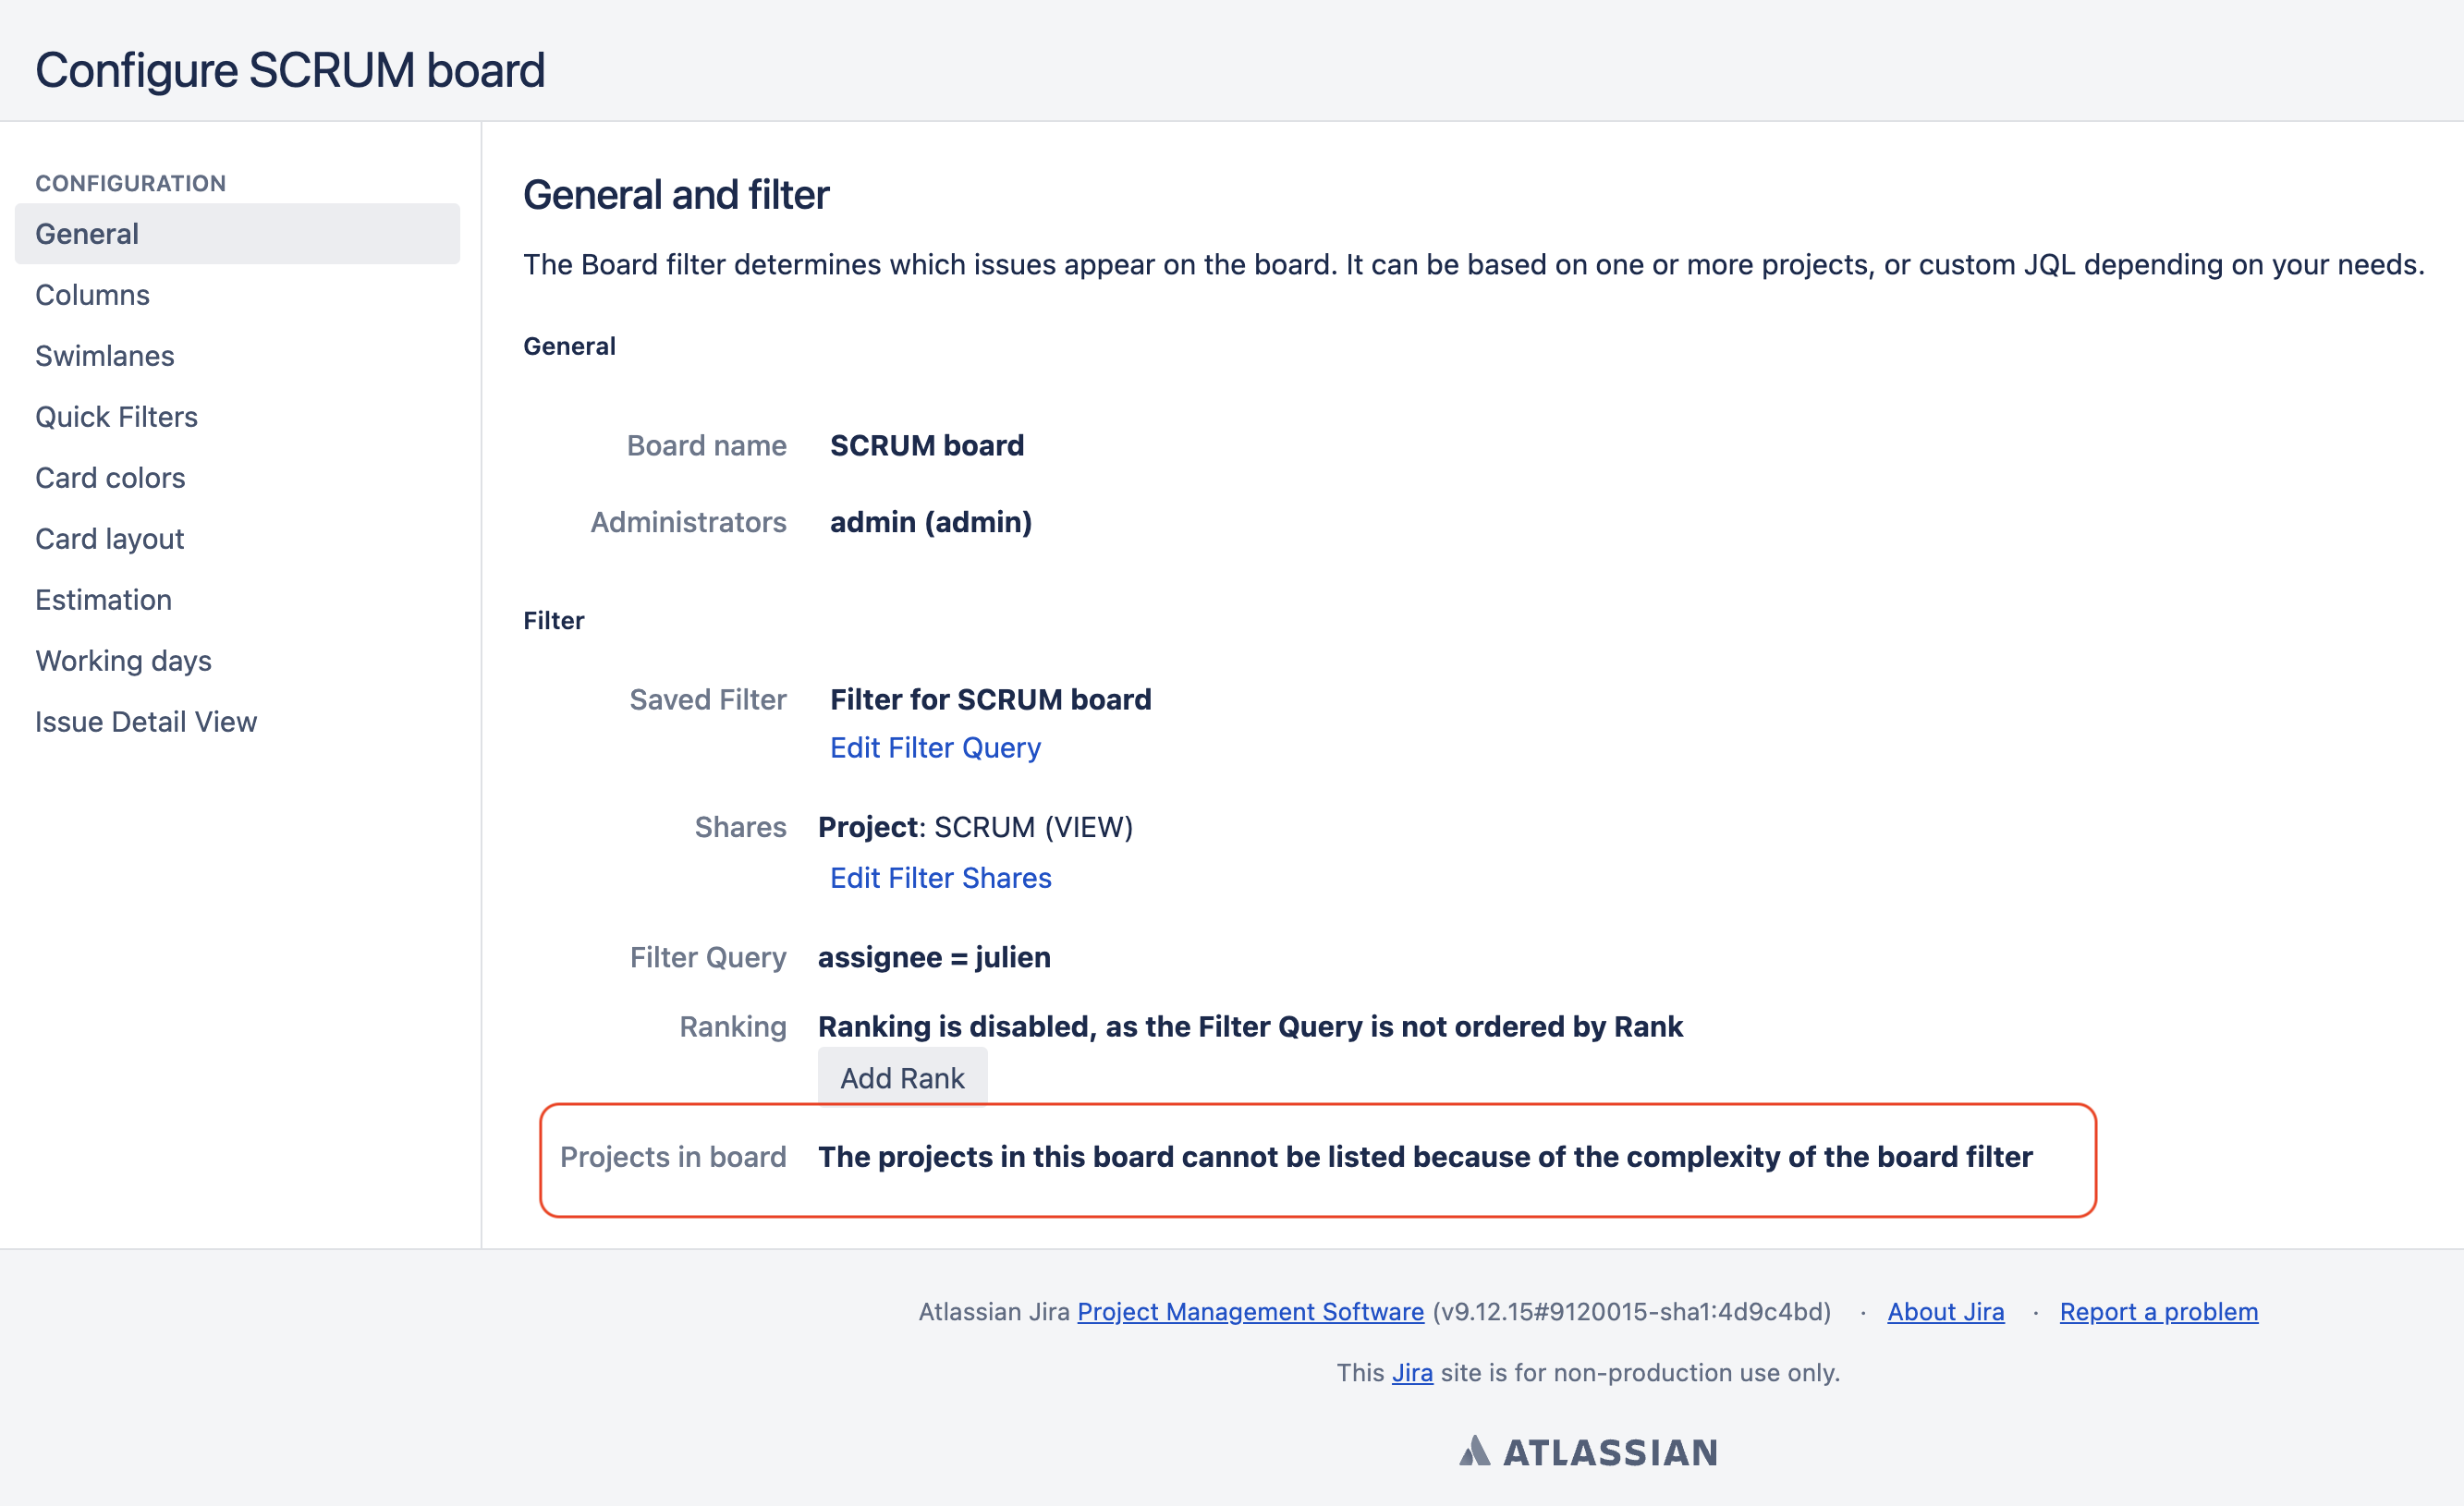This screenshot has height=1506, width=2464.
Task: Go to the Columns configuration
Action: [x=92, y=295]
